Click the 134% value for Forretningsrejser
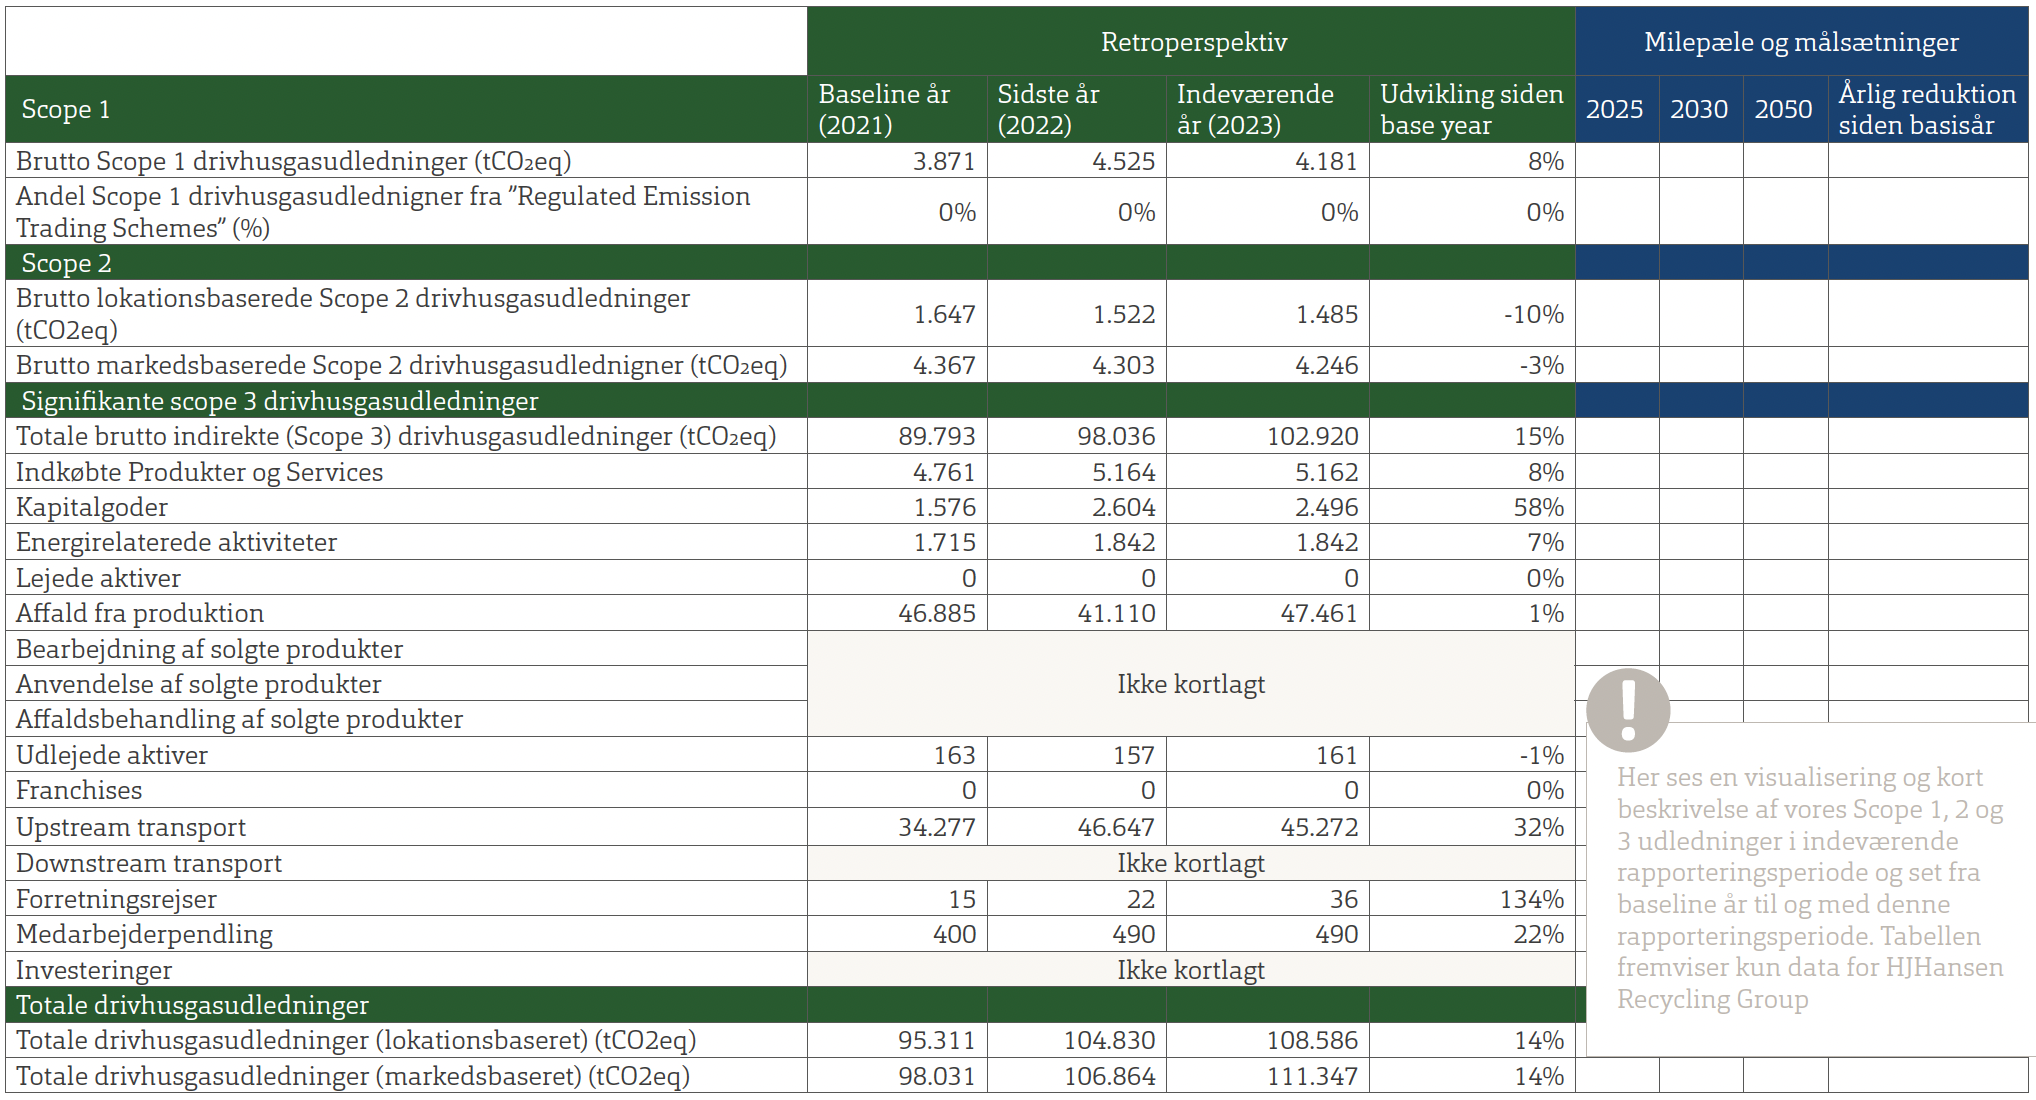The width and height of the screenshot is (2036, 1100). click(1531, 899)
